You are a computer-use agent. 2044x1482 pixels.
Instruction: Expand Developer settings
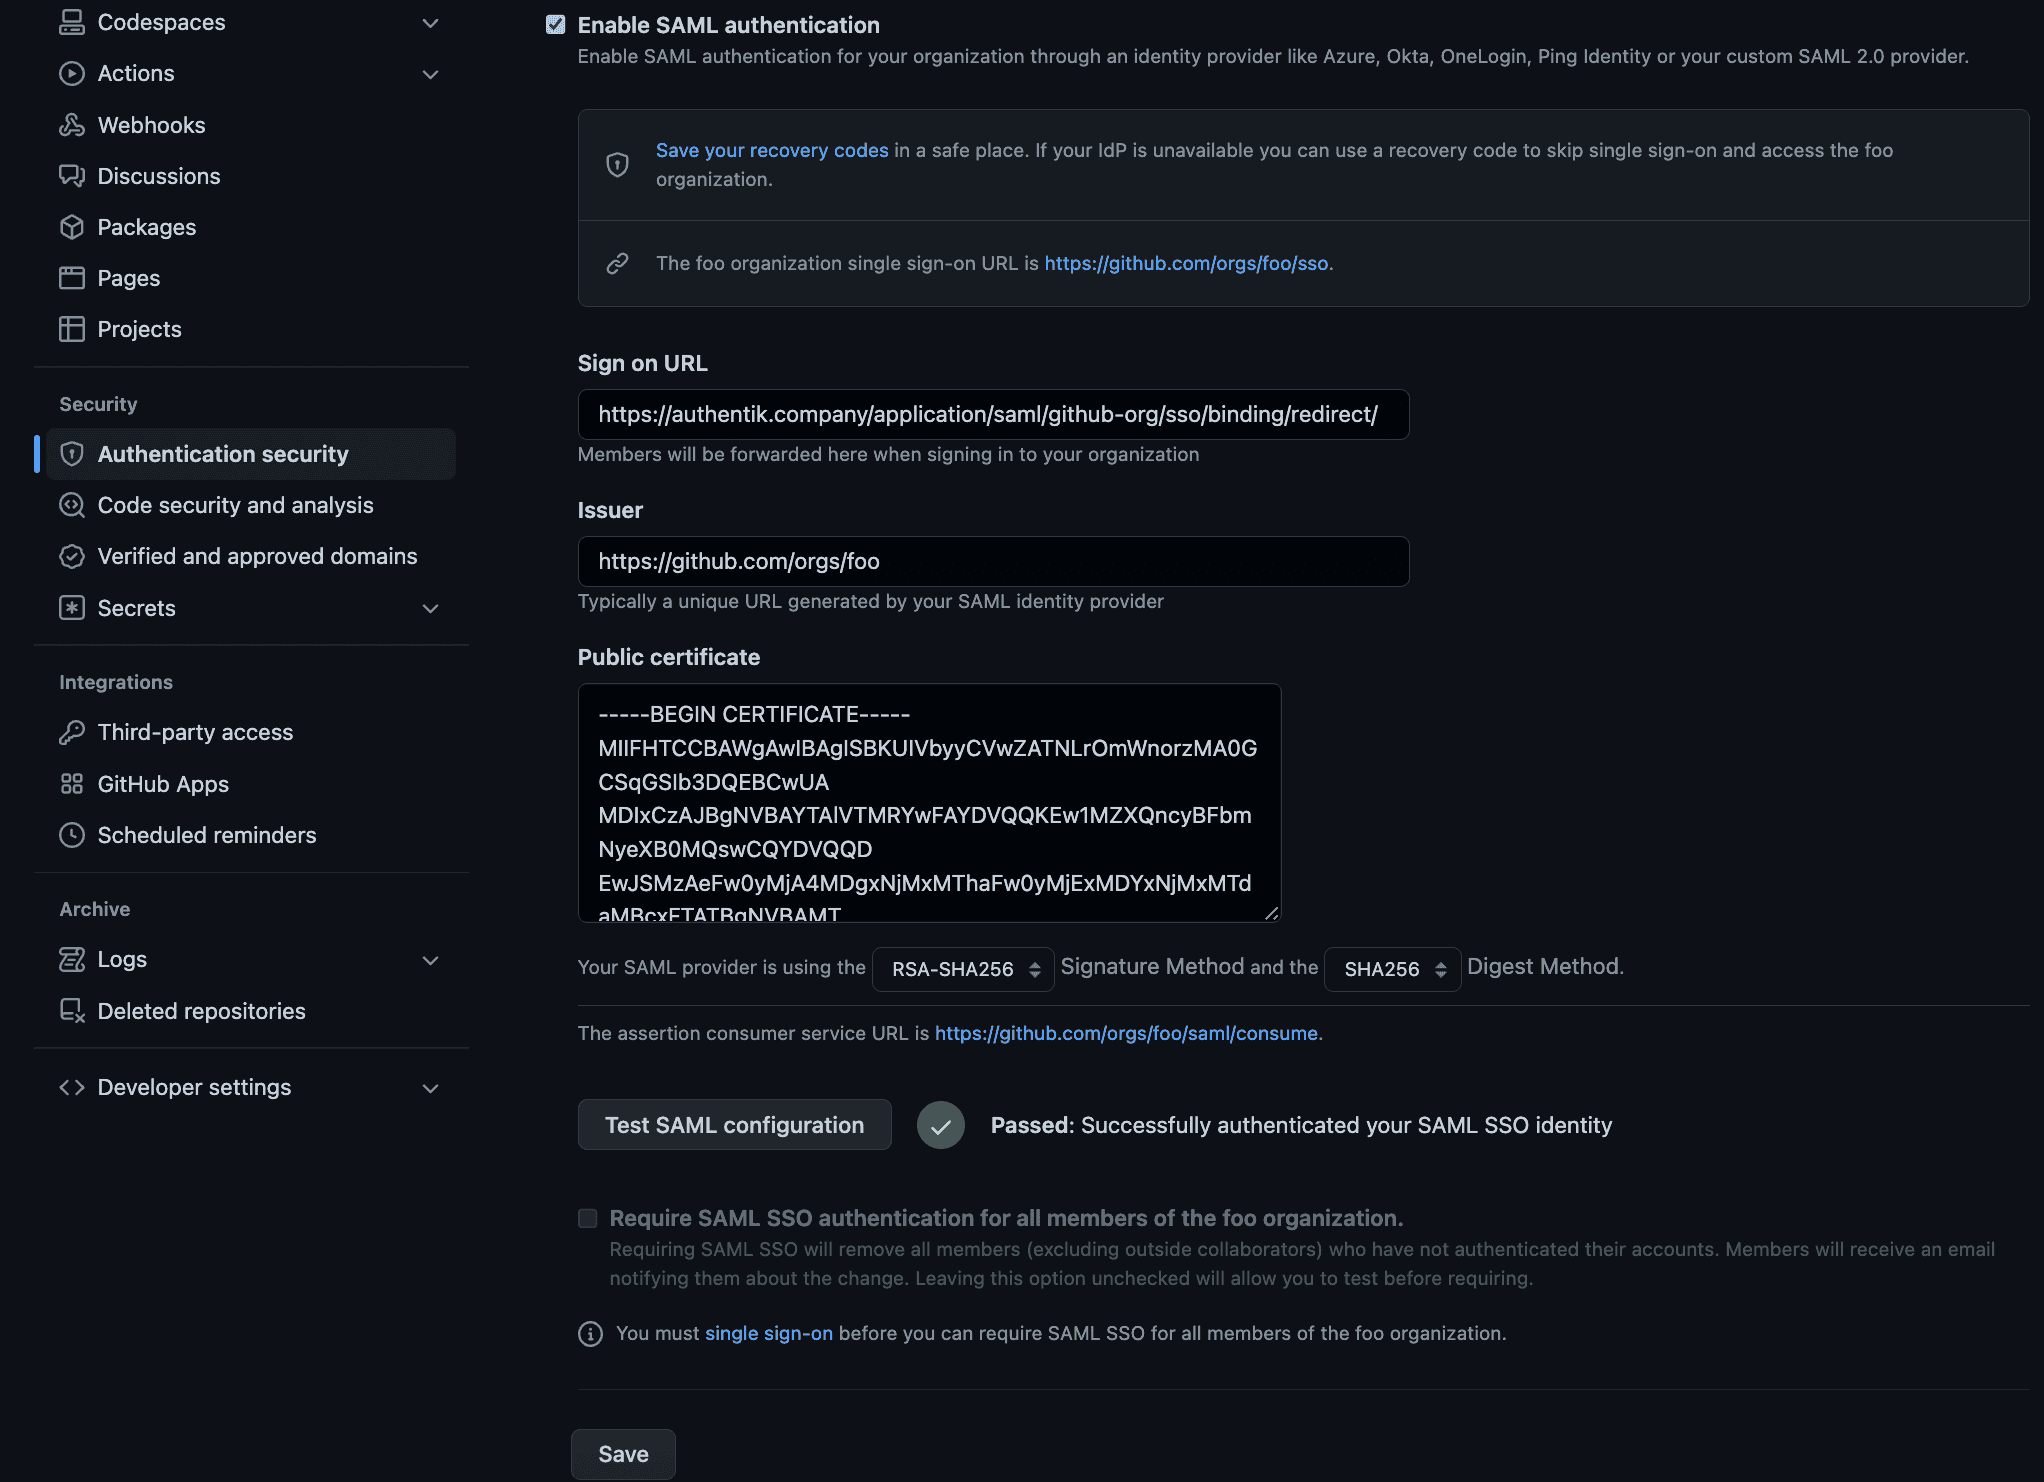pos(430,1087)
